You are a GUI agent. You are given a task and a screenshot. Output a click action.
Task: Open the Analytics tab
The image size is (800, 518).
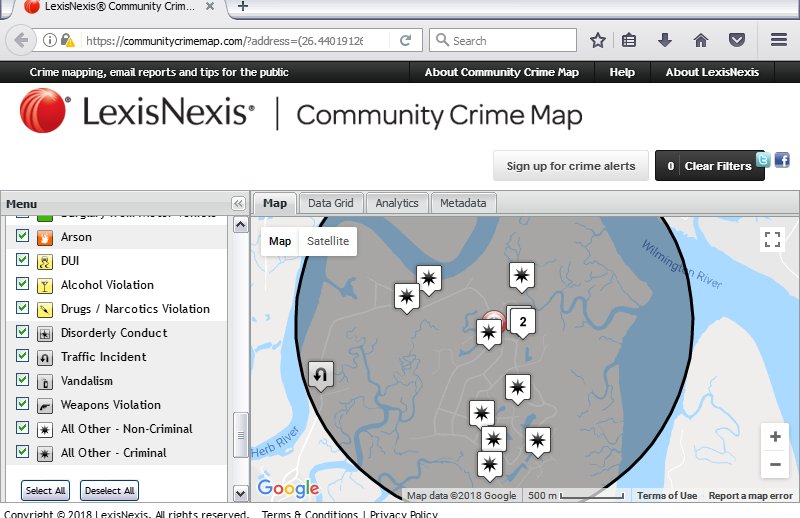(x=397, y=203)
